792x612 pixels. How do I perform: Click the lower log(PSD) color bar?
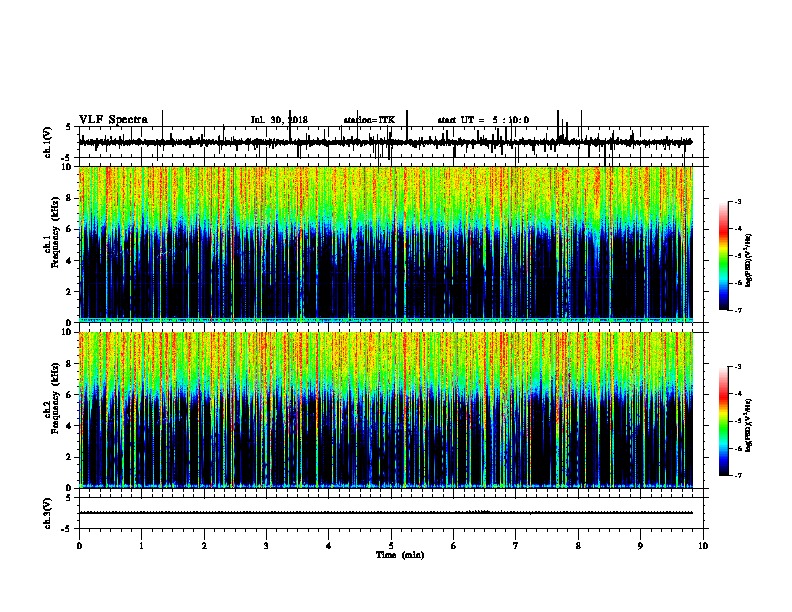(724, 421)
